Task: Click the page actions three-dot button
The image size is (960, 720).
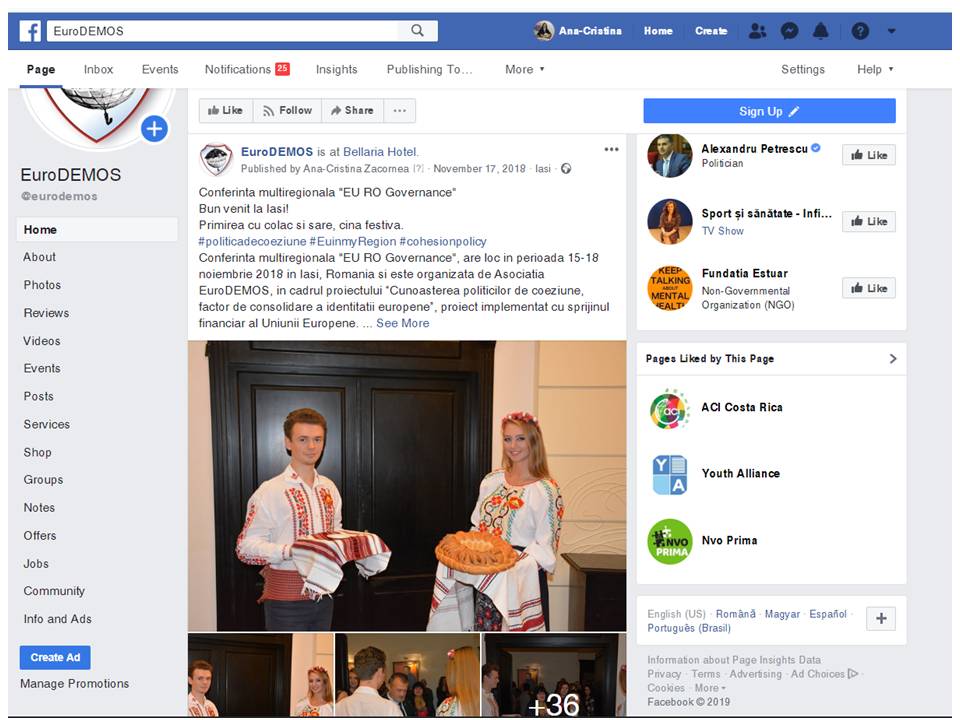Action: [x=400, y=111]
